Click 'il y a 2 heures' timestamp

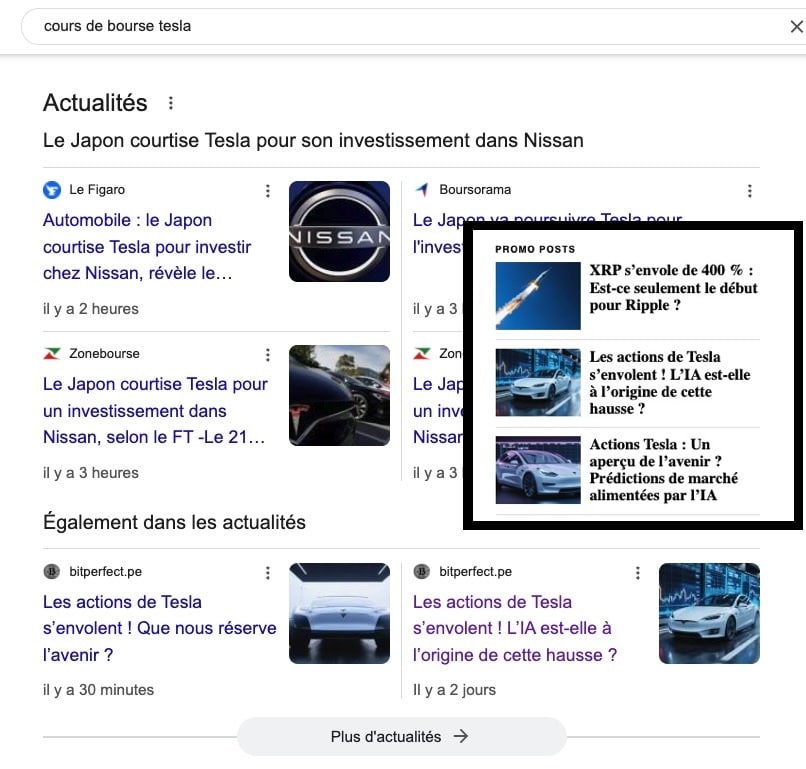tap(91, 309)
